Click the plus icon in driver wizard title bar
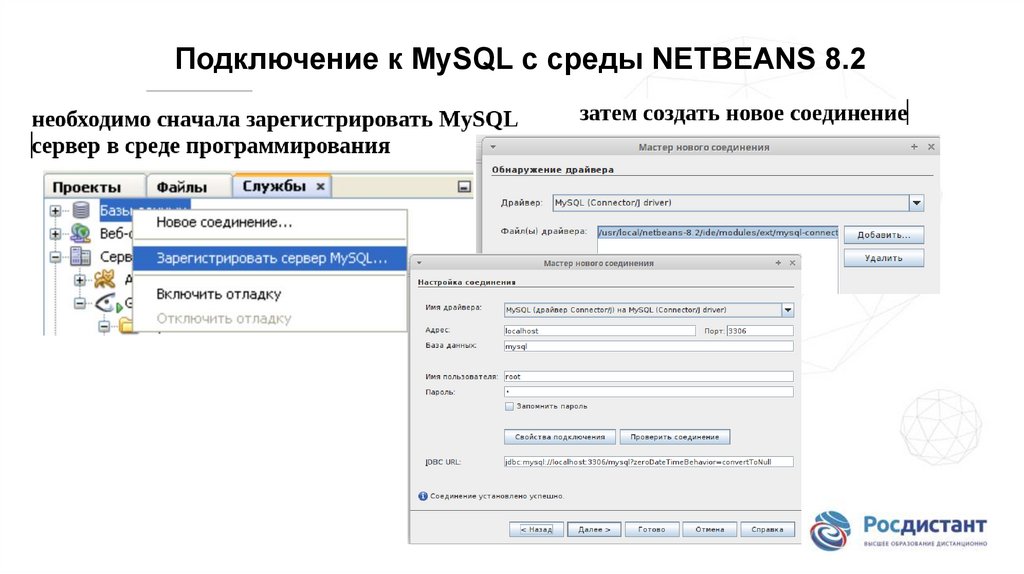Viewport: 1024px width, 574px height. click(x=914, y=147)
